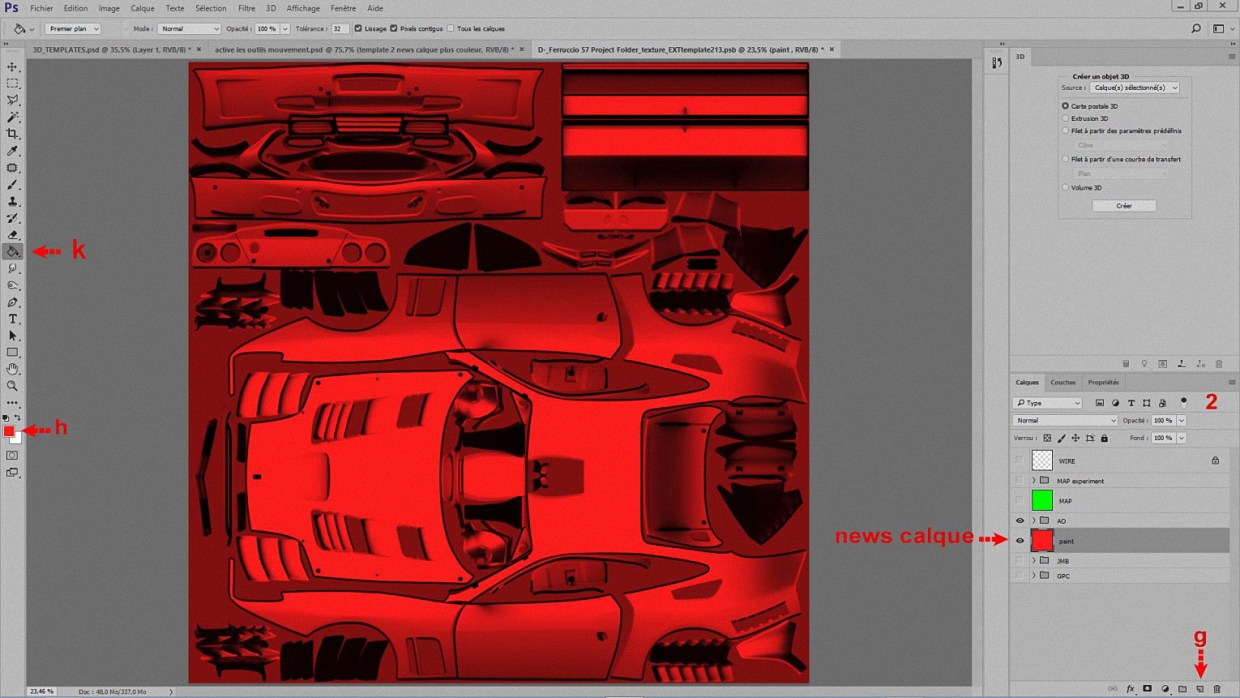This screenshot has width=1240, height=698.
Task: Click the zoom percentage field in status bar
Action: click(42, 691)
